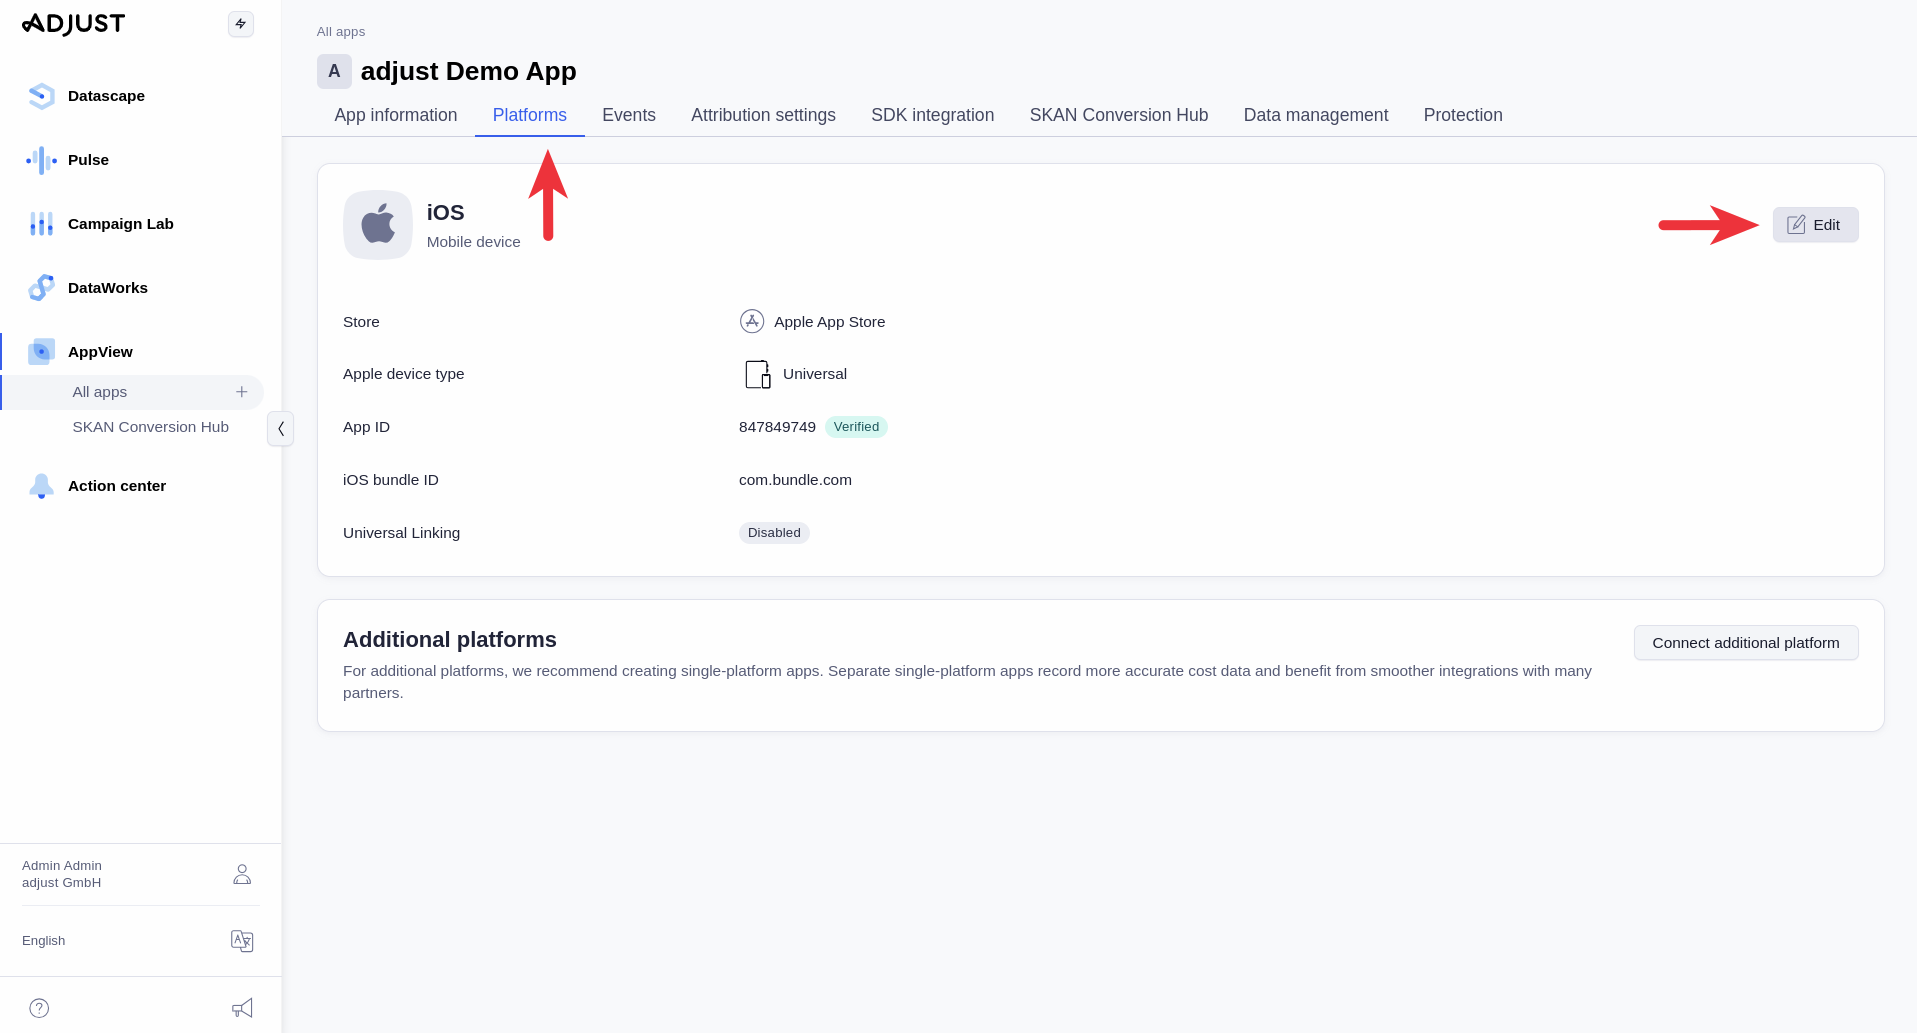Open the SDK integration tab
Image resolution: width=1917 pixels, height=1033 pixels.
pos(933,115)
